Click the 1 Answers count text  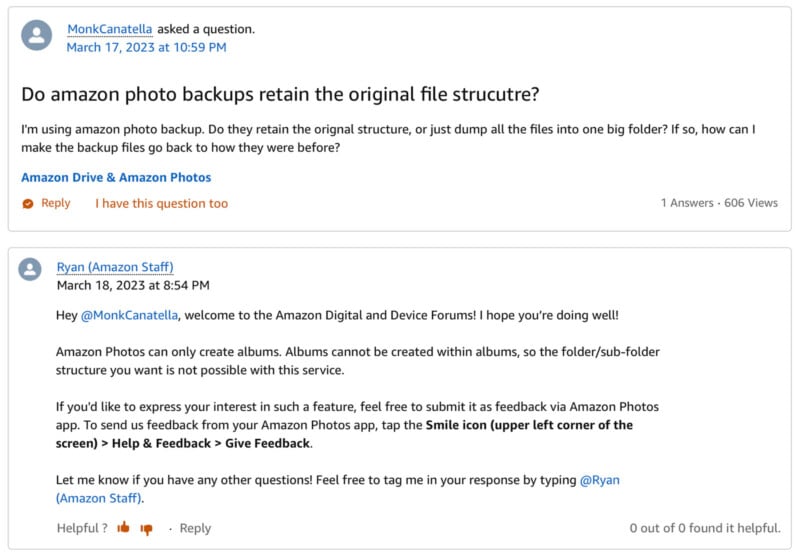coord(687,203)
